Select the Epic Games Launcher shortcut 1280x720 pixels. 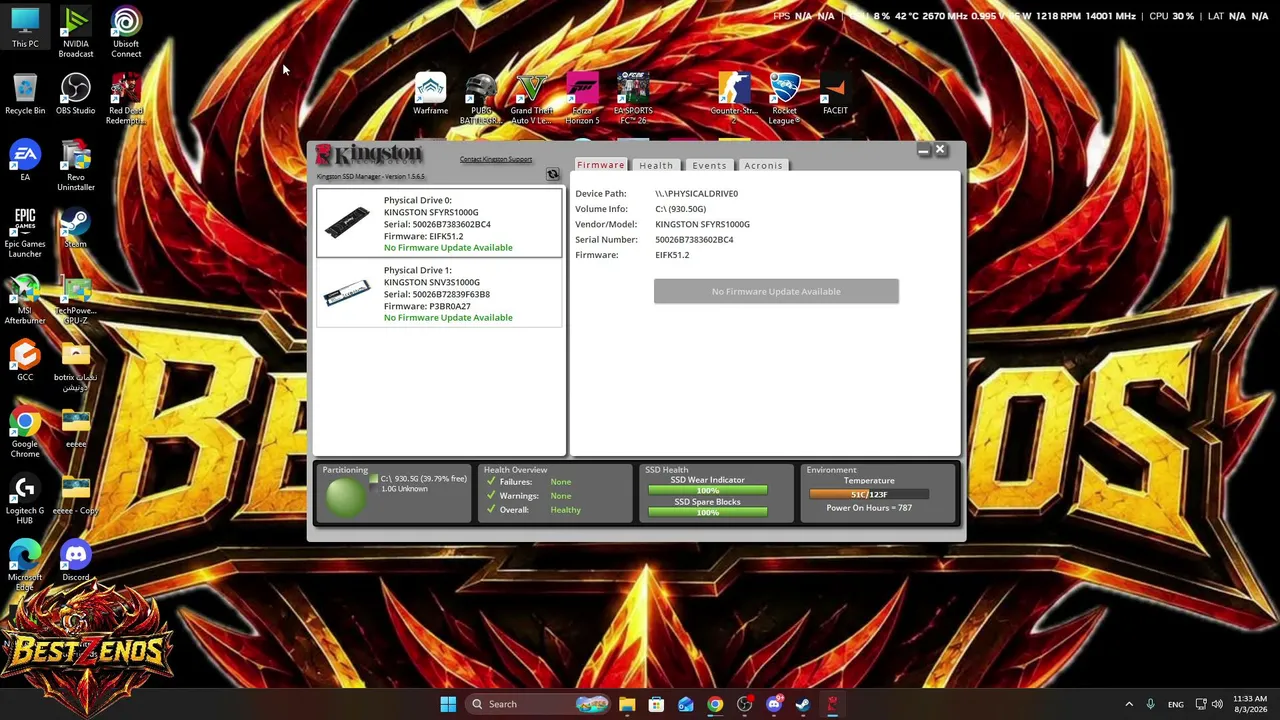(25, 233)
